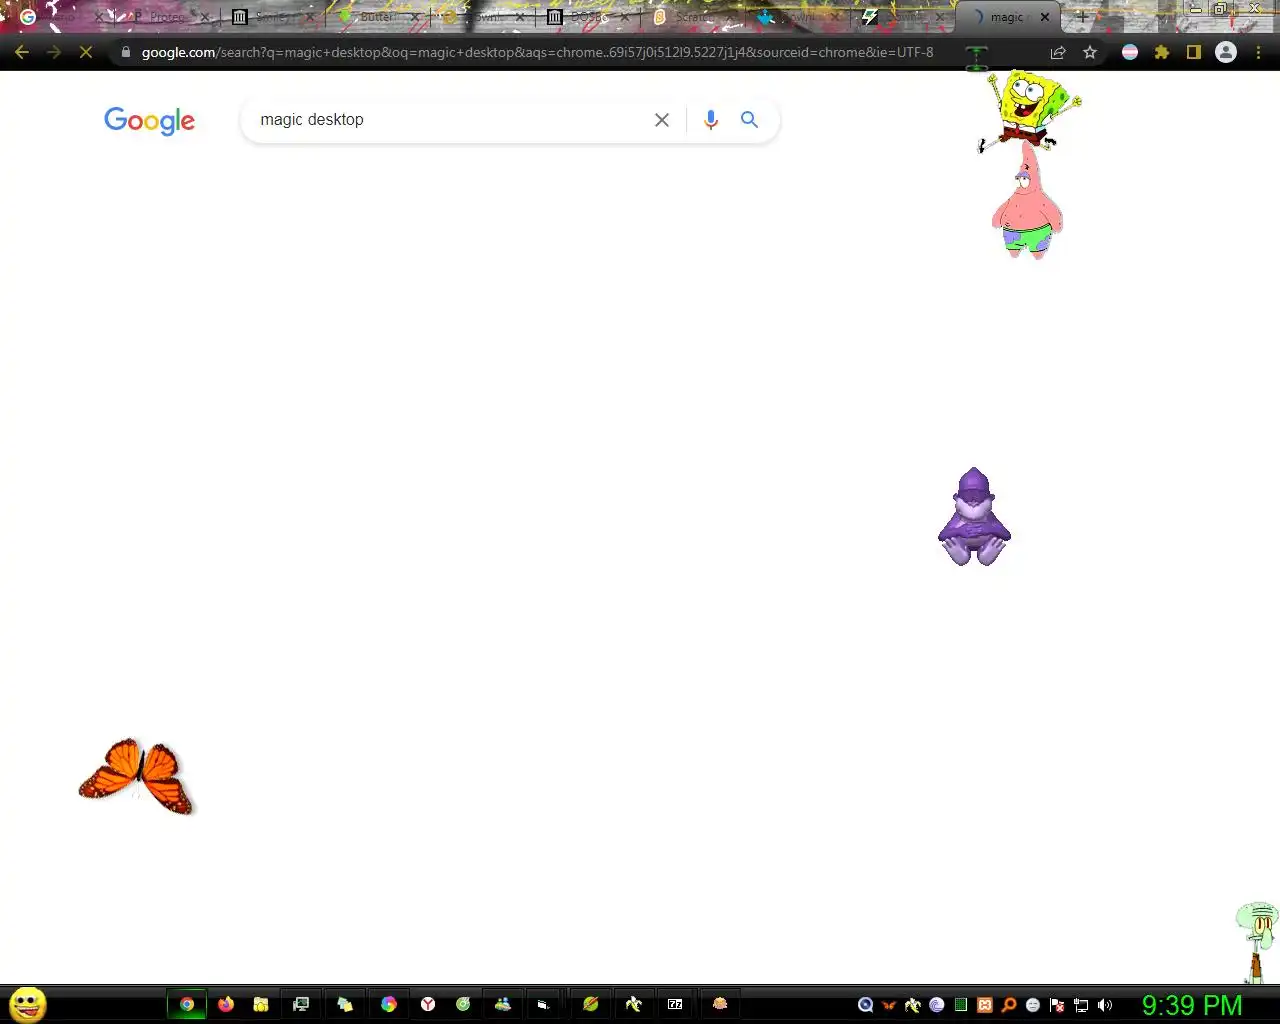Viewport: 1280px width, 1024px height.
Task: Launch Firefox from the taskbar
Action: click(x=226, y=1004)
